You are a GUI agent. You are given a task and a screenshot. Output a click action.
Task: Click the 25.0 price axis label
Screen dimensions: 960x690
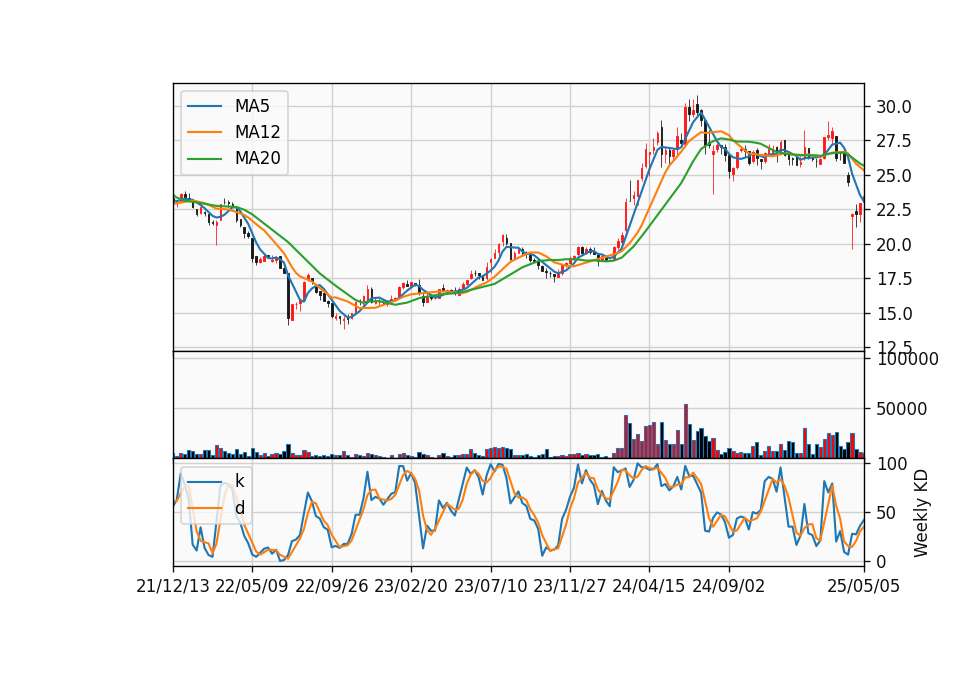(894, 176)
